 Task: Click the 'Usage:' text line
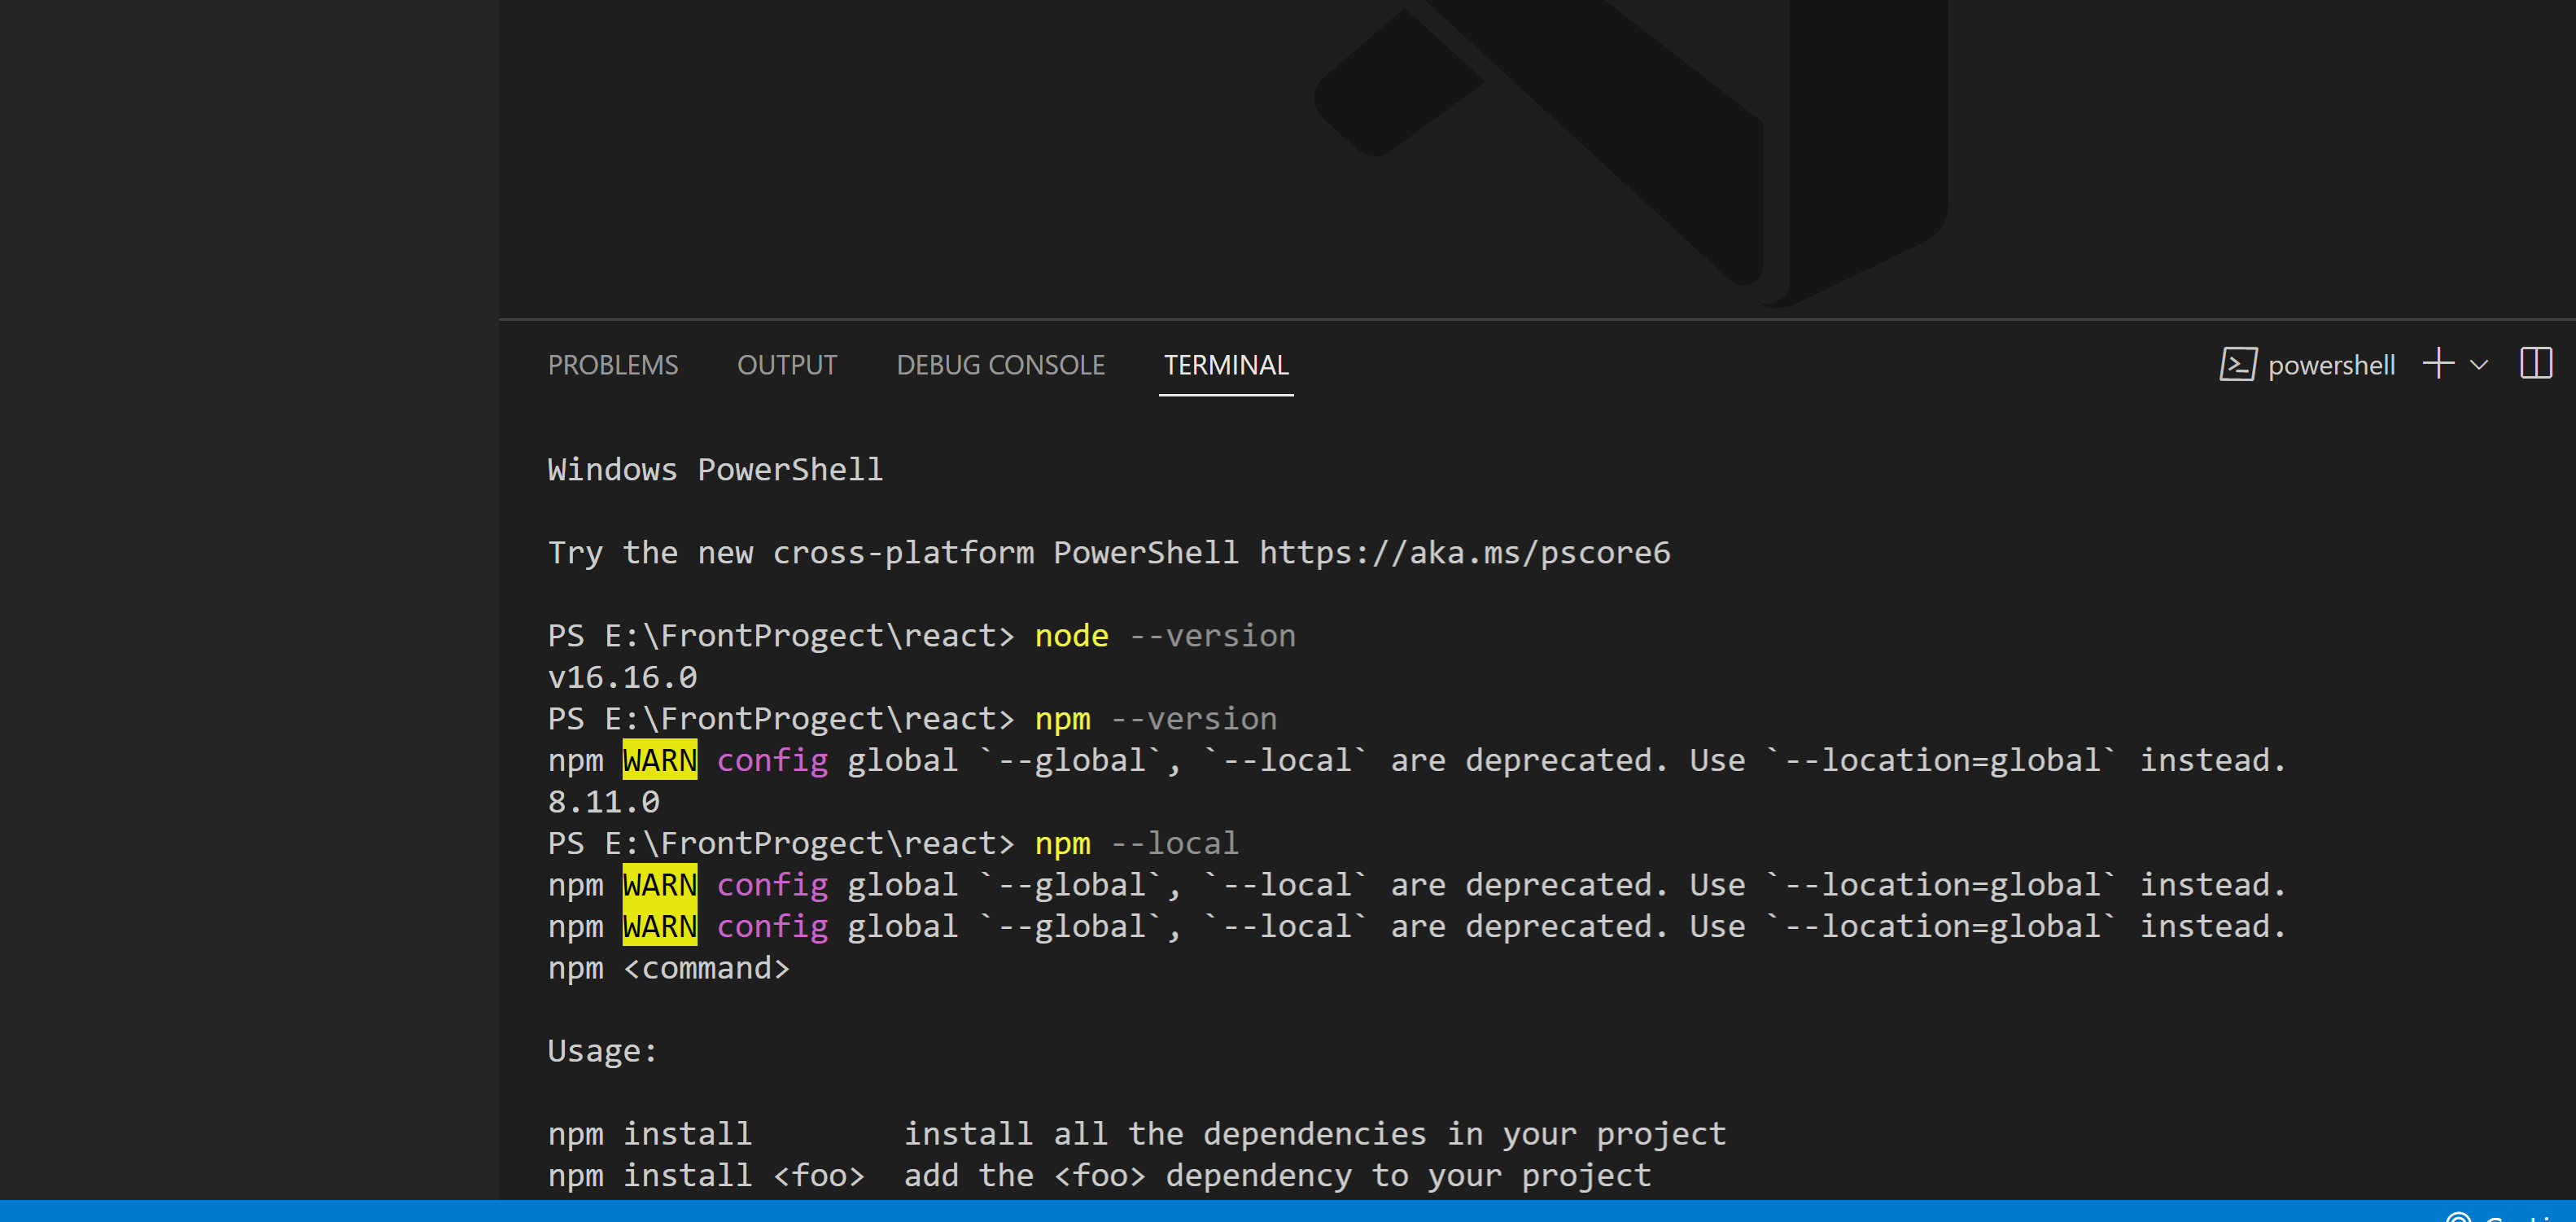click(x=602, y=1051)
